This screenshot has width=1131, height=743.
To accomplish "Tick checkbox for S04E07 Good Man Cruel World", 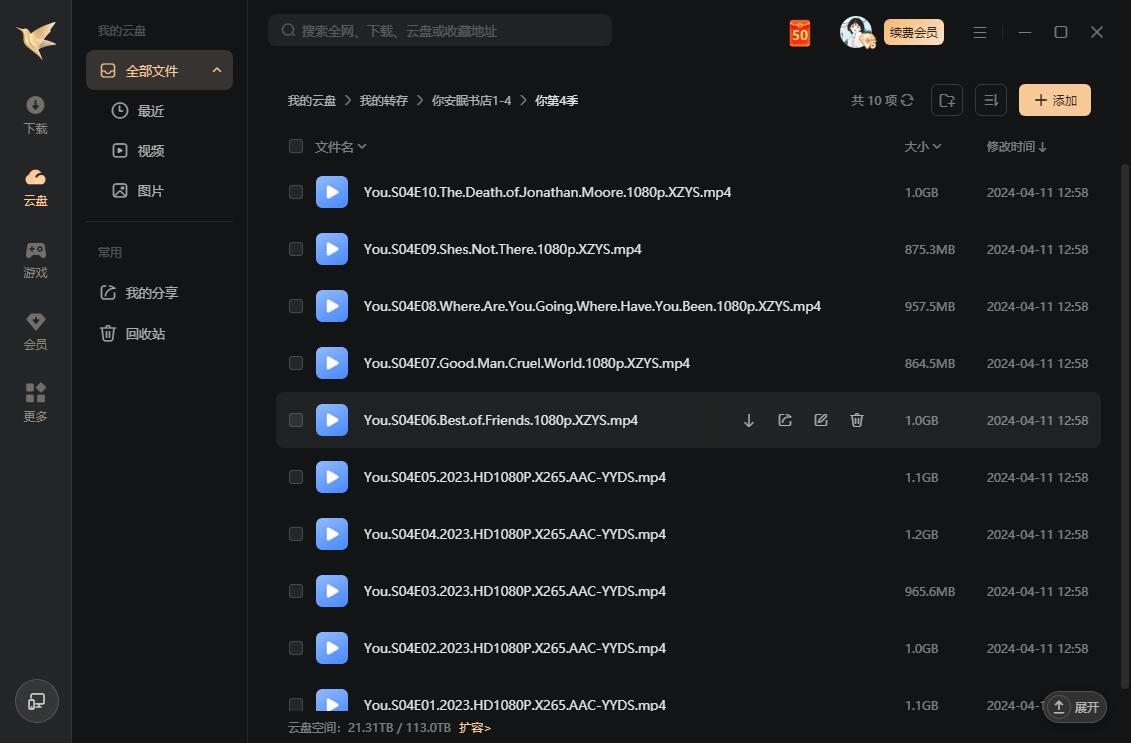I will tap(296, 363).
